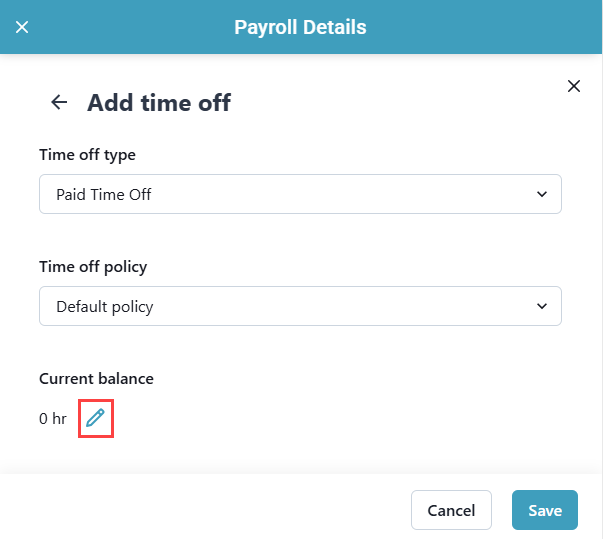Click the Time off policy label
The height and width of the screenshot is (539, 603).
tap(93, 267)
